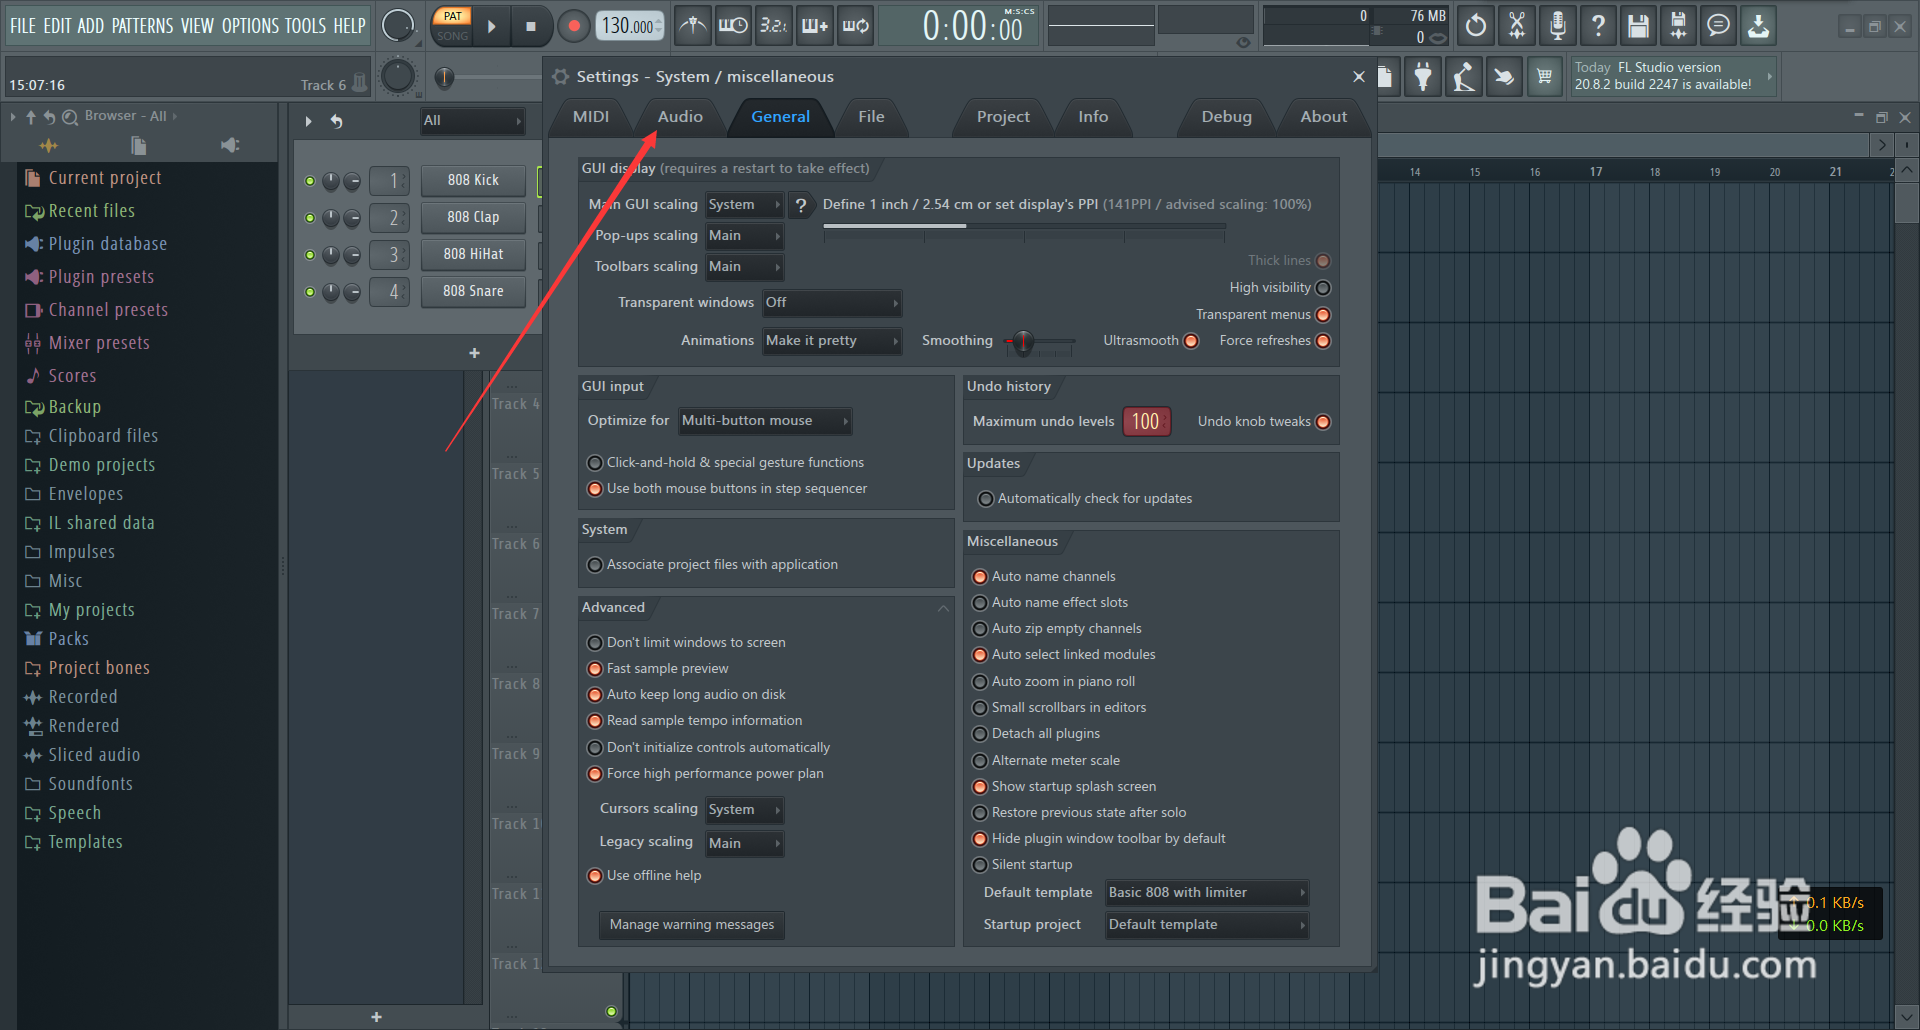1920x1030 pixels.
Task: Click the Maximum undo levels 100 field
Action: (x=1146, y=422)
